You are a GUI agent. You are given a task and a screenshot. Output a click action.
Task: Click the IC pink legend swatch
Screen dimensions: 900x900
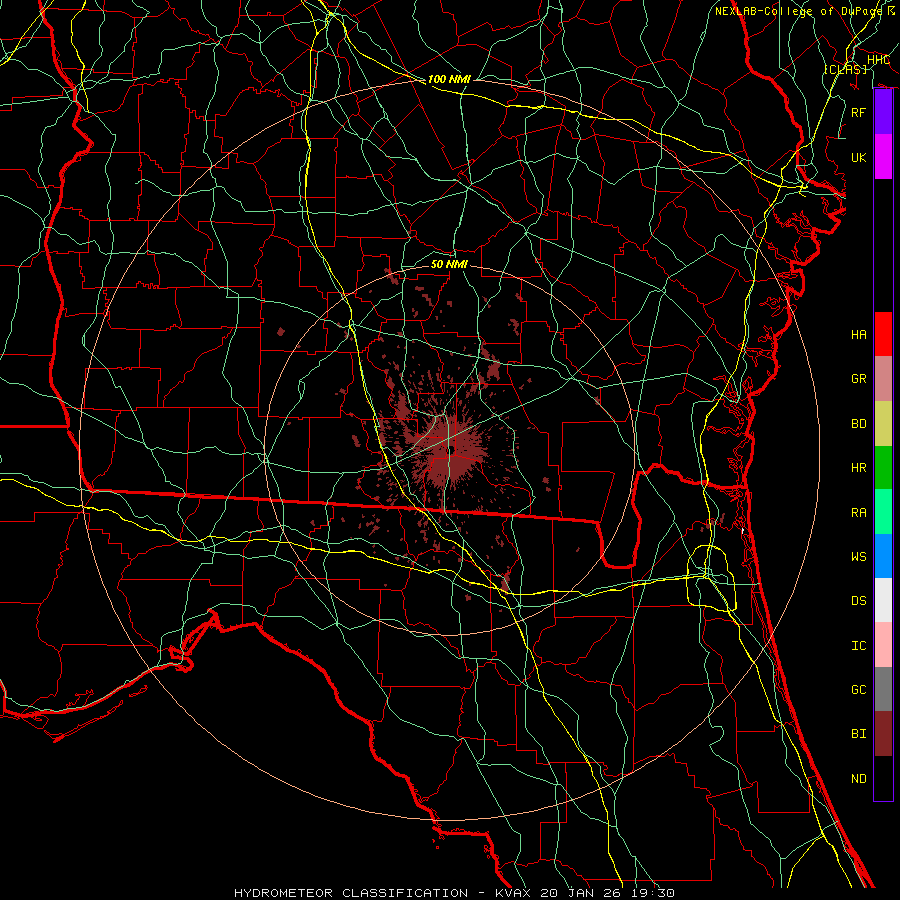pos(883,645)
